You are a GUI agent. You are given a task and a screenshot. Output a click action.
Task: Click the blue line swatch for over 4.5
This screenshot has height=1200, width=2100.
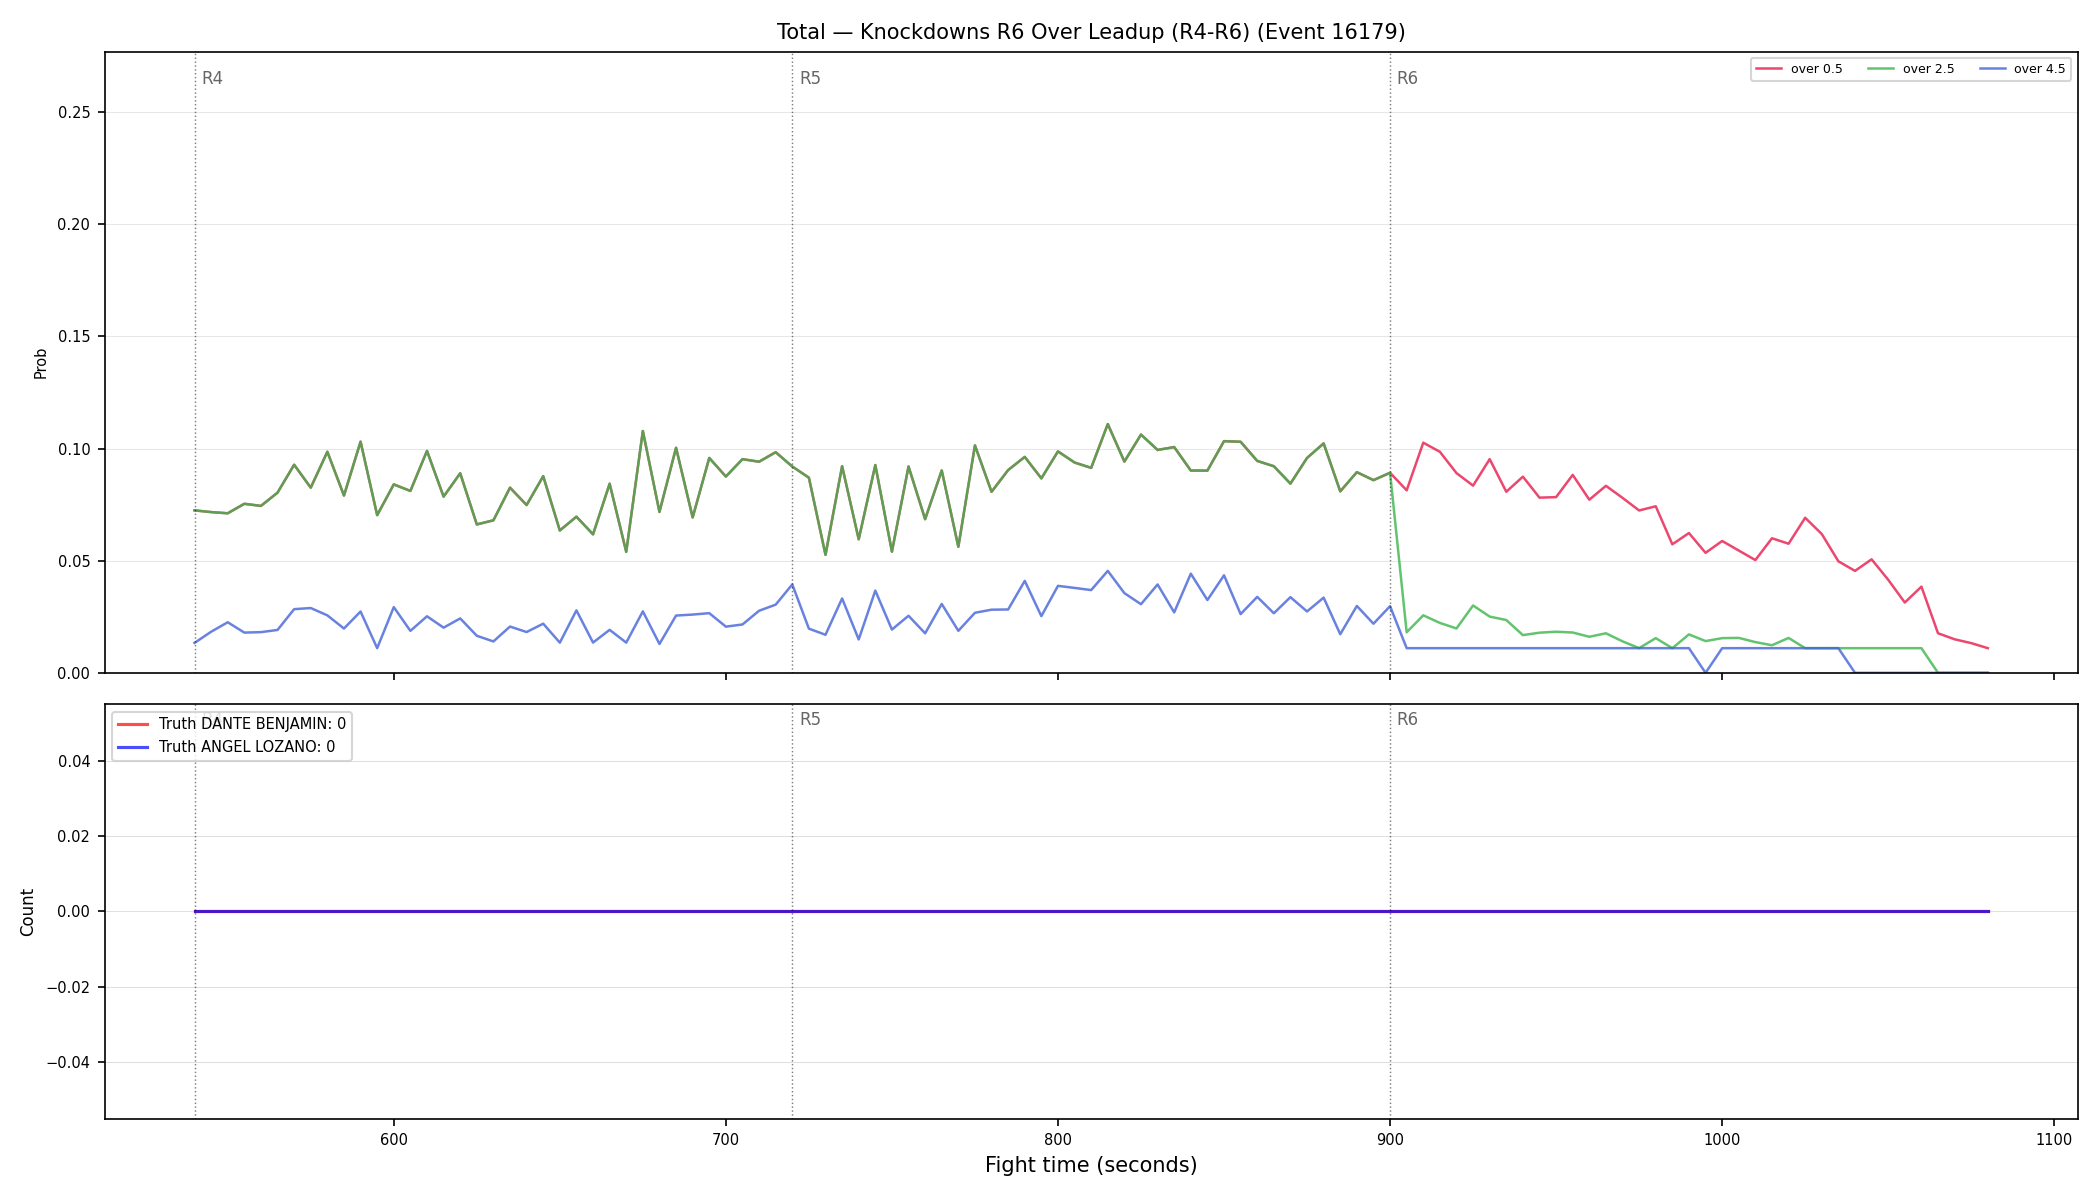click(x=1992, y=69)
